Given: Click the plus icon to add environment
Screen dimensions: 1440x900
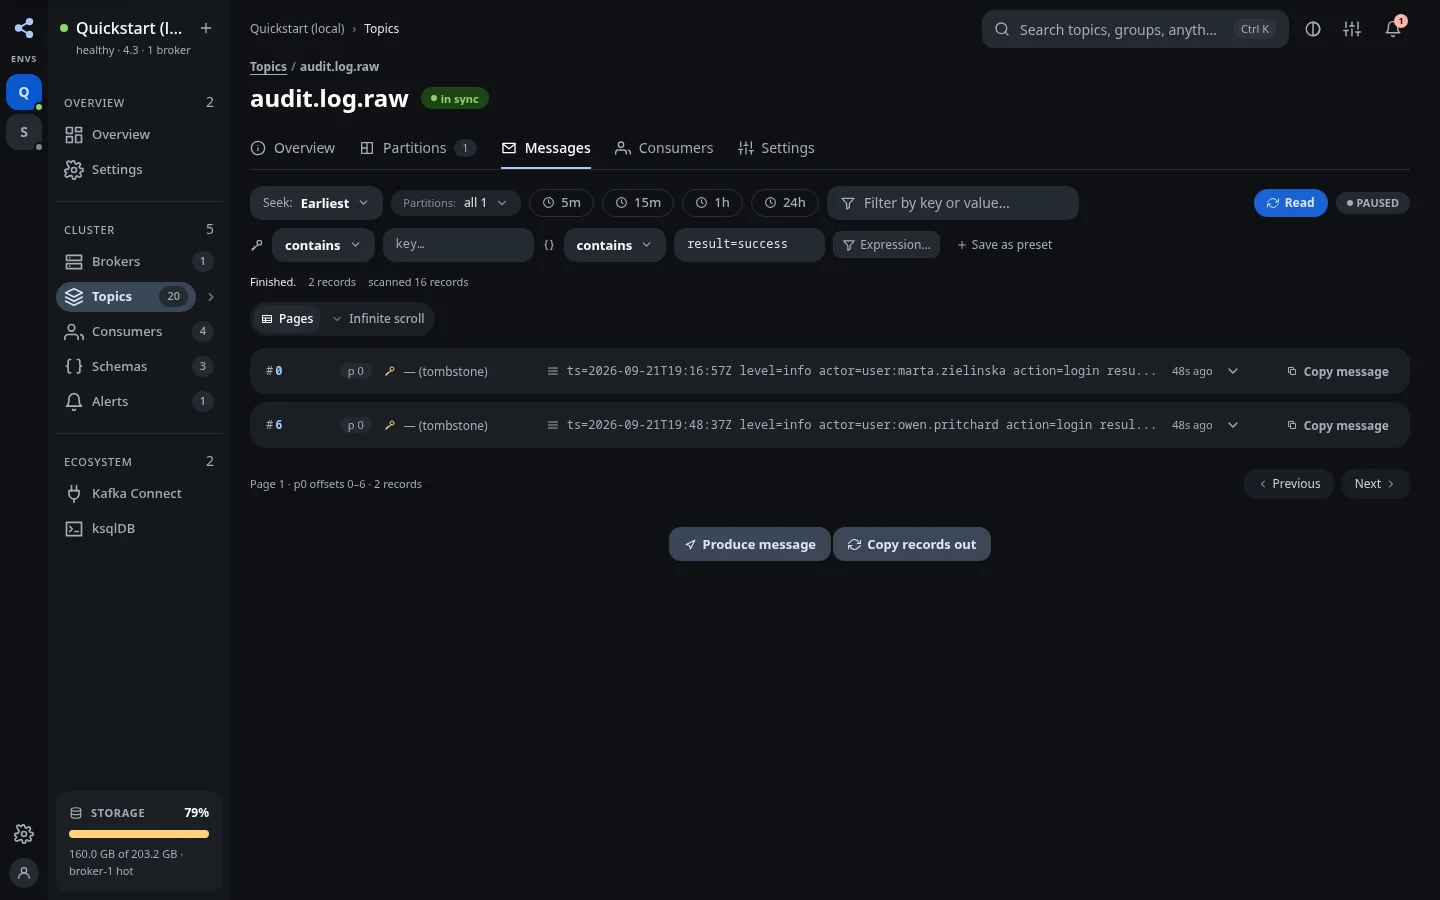Looking at the screenshot, I should (x=205, y=28).
